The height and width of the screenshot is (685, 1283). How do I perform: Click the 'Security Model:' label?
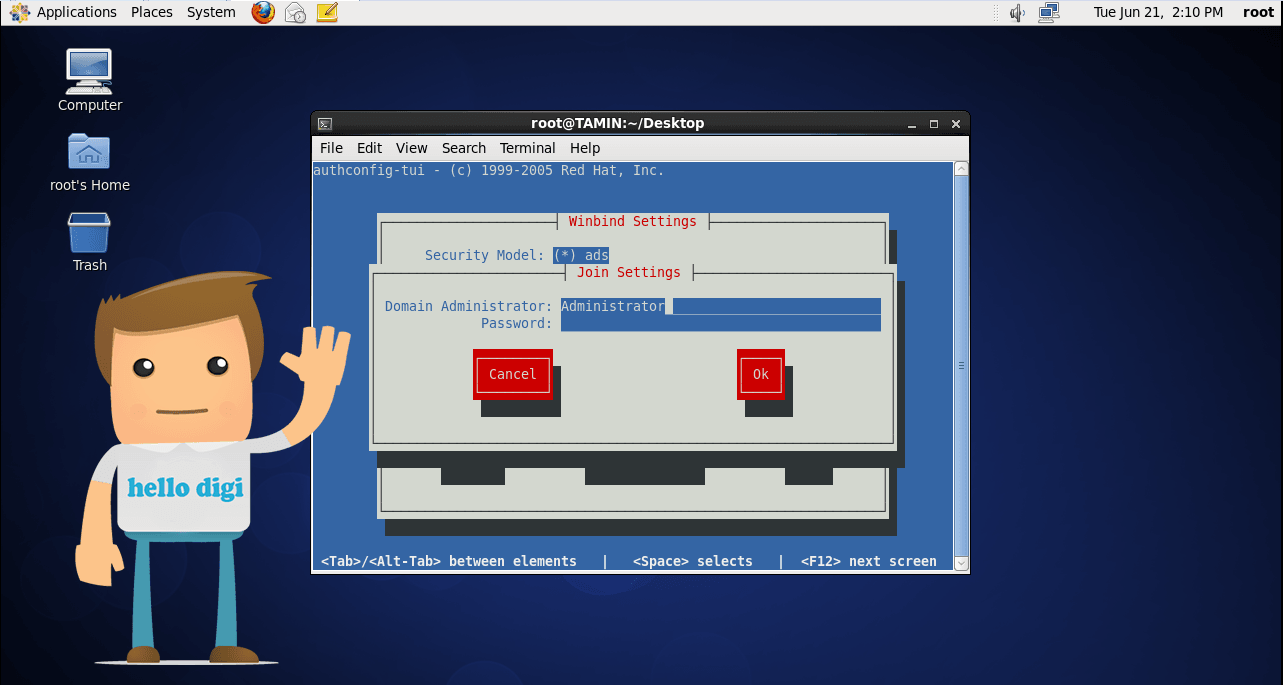click(484, 255)
